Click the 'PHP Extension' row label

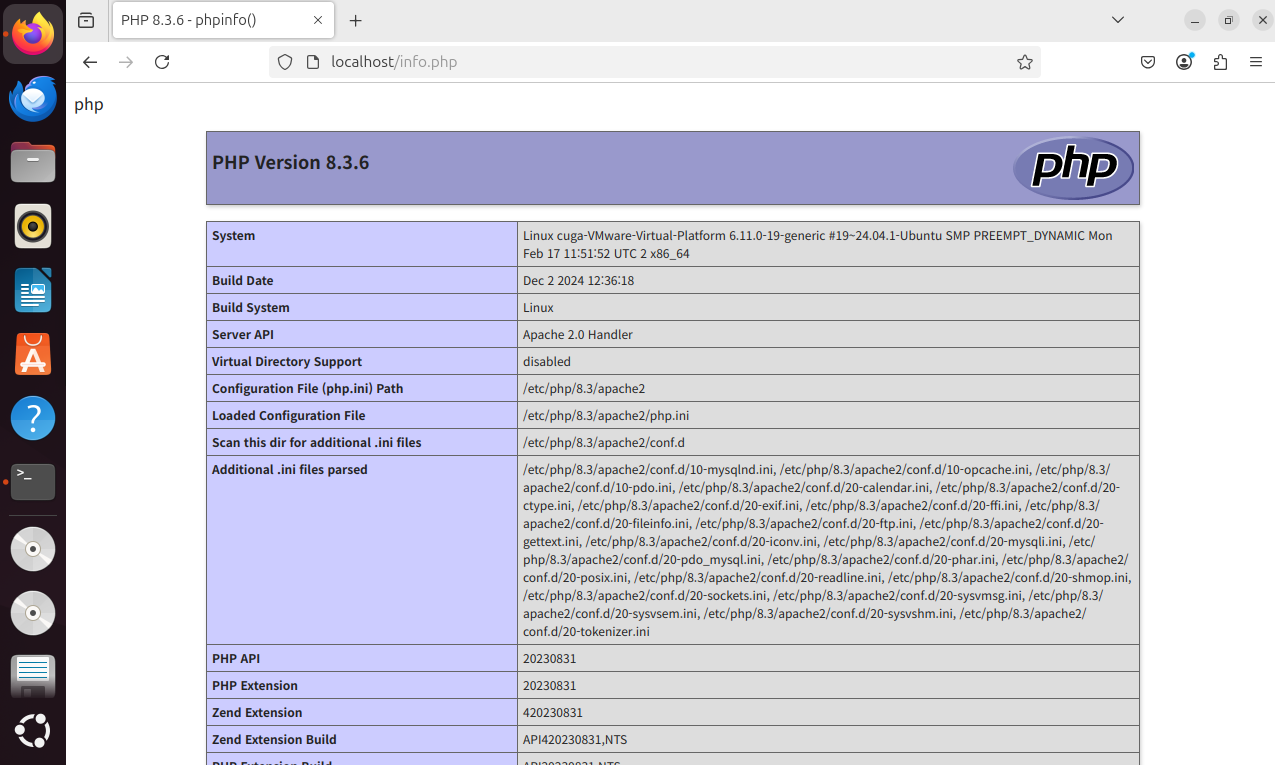tap(254, 686)
